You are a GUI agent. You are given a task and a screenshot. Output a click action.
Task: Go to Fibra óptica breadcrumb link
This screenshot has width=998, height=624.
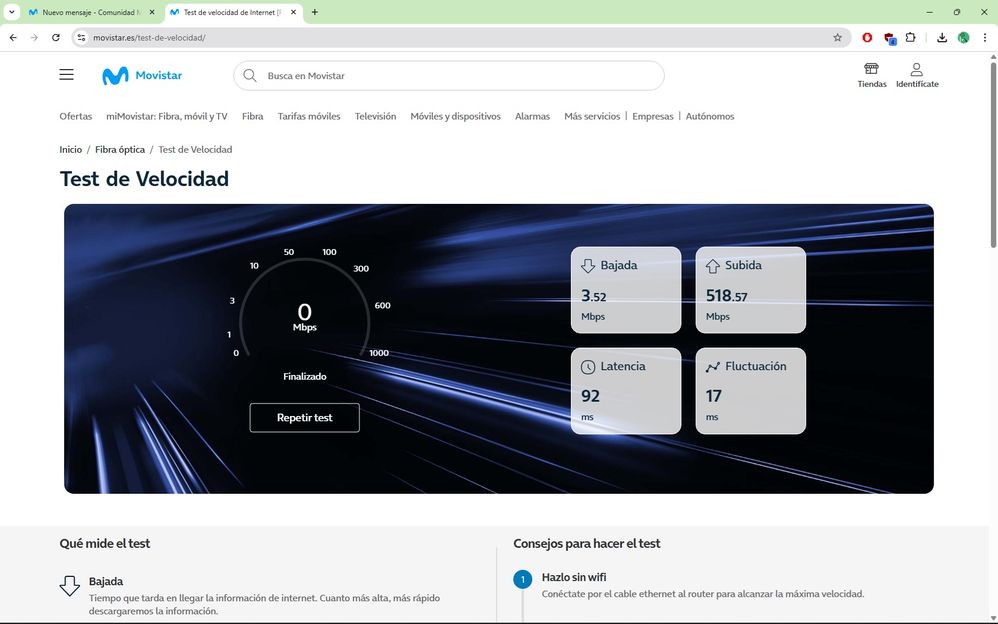[x=120, y=149]
